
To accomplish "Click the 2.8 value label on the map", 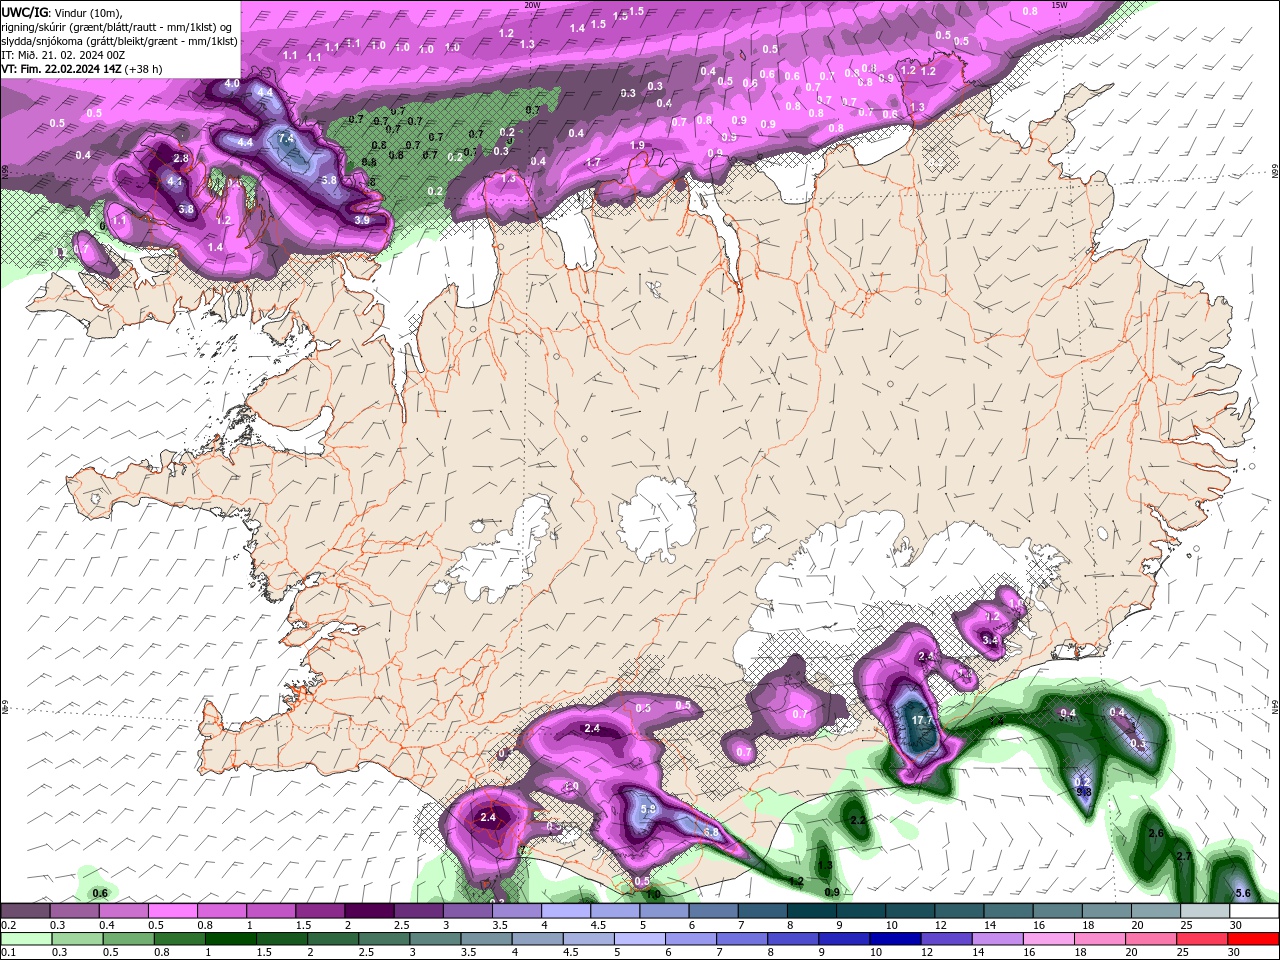I will tap(181, 158).
